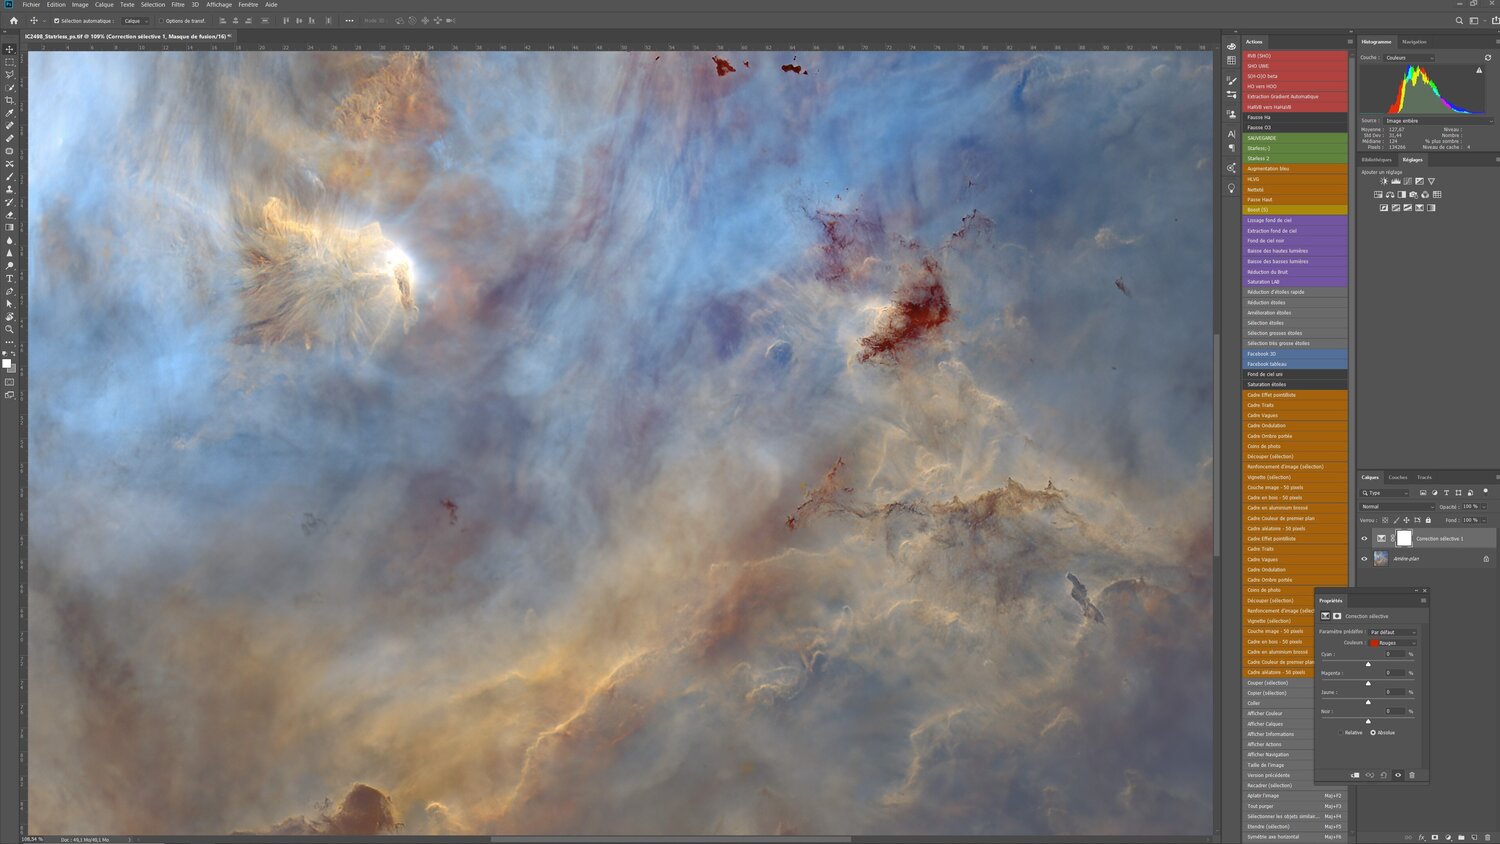Switch to the Bibliothèques tab
The height and width of the screenshot is (844, 1500).
click(x=1376, y=159)
